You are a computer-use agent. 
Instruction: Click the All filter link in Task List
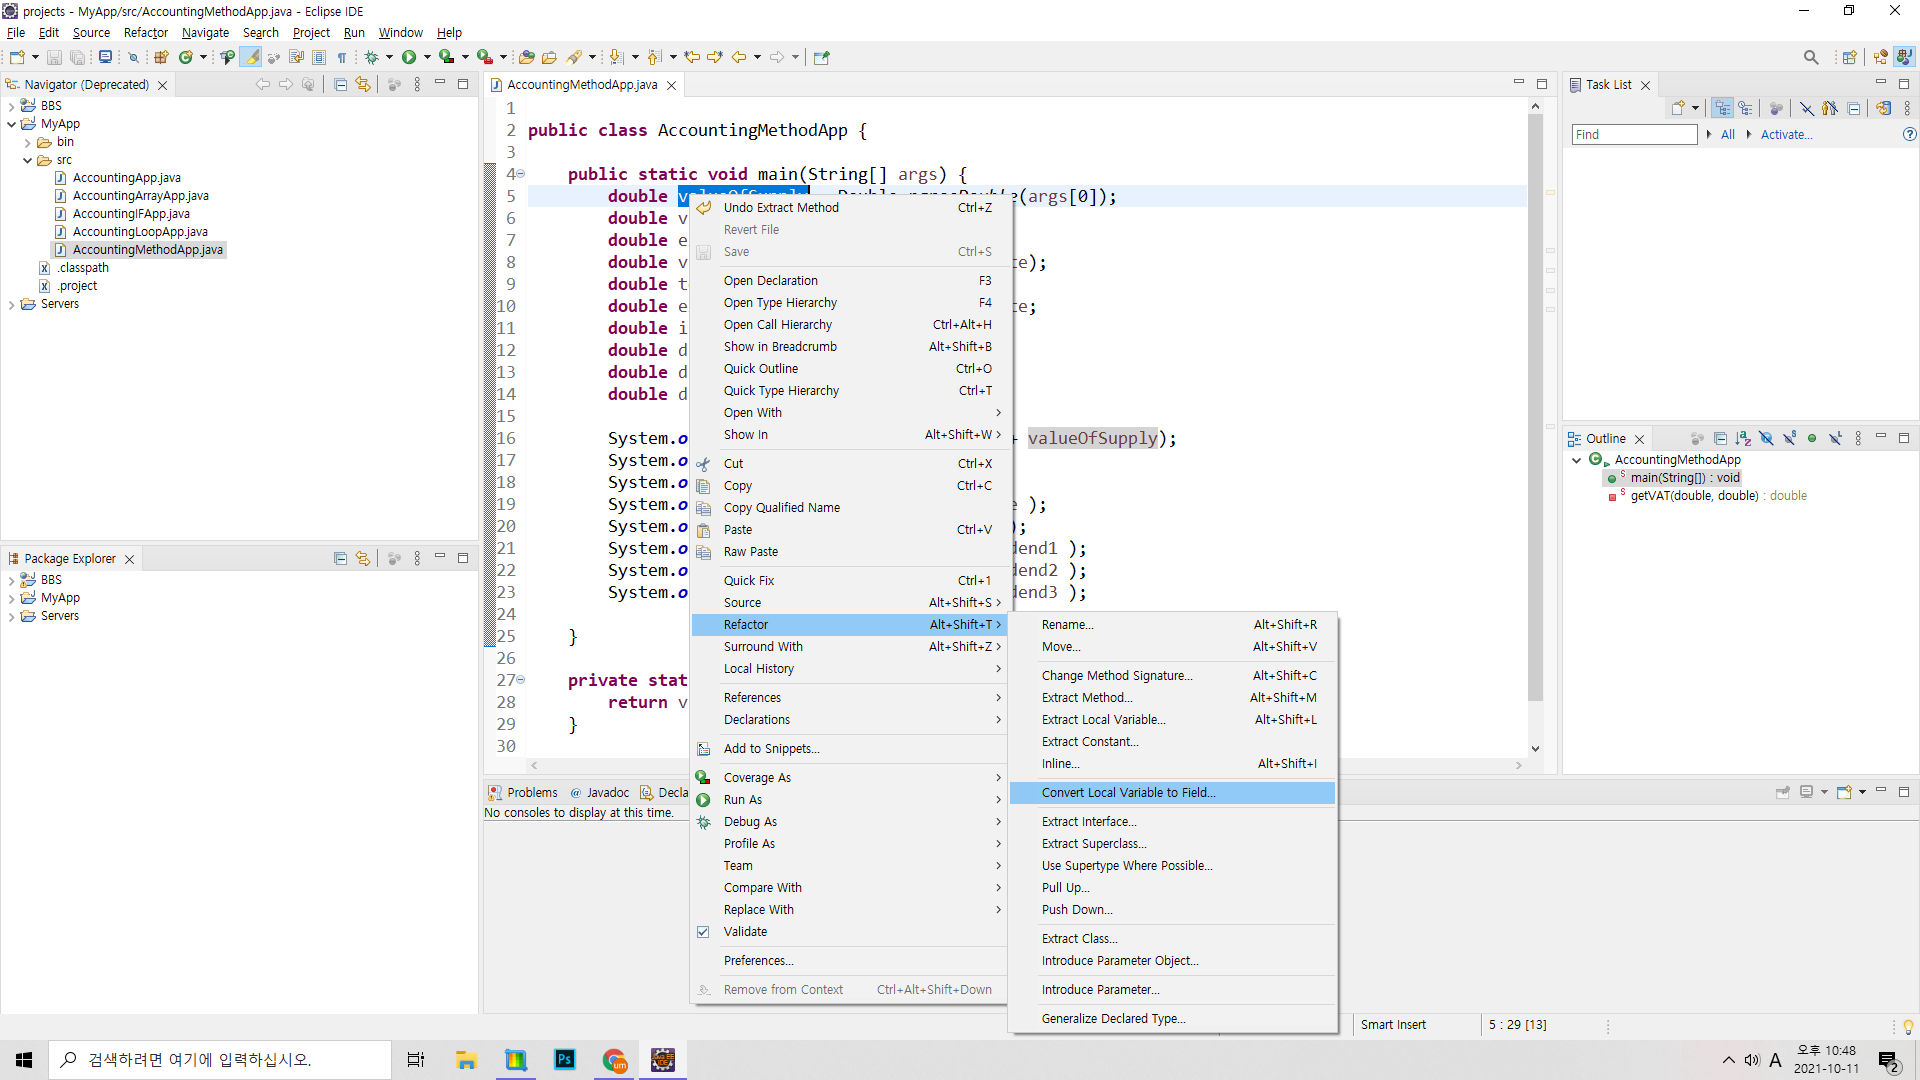pos(1727,134)
